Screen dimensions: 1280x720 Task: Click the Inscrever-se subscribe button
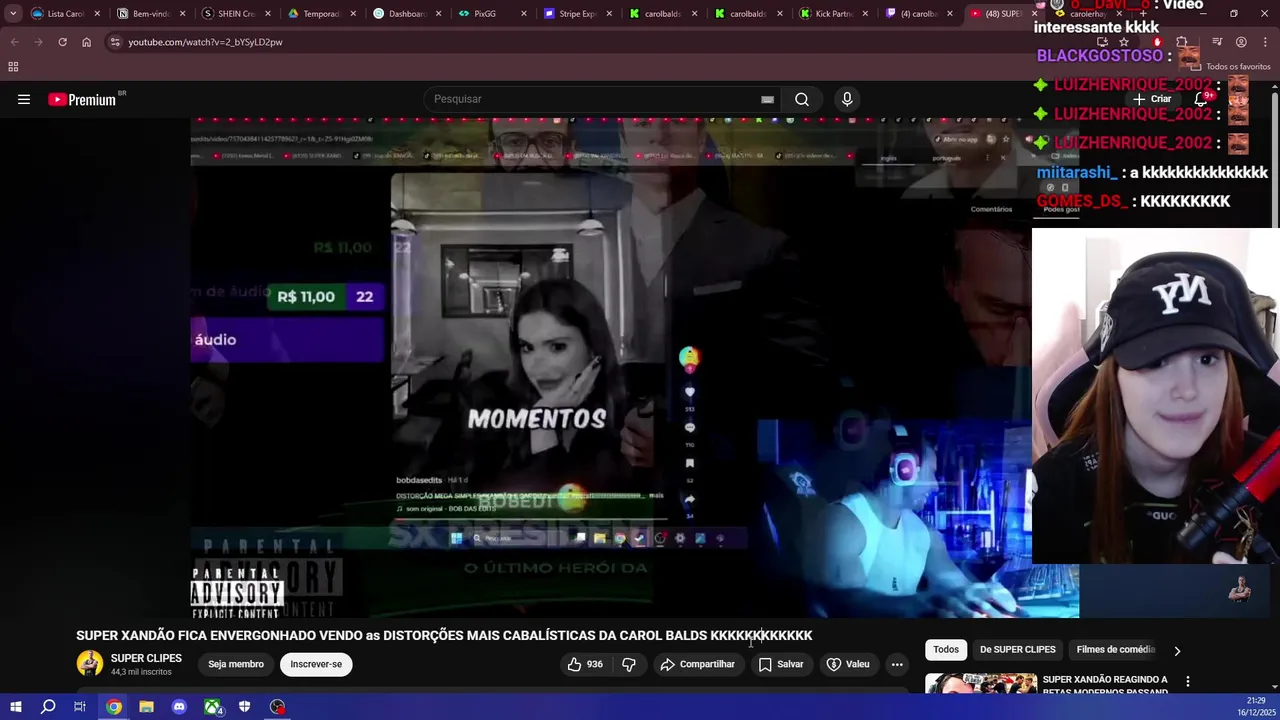(316, 664)
